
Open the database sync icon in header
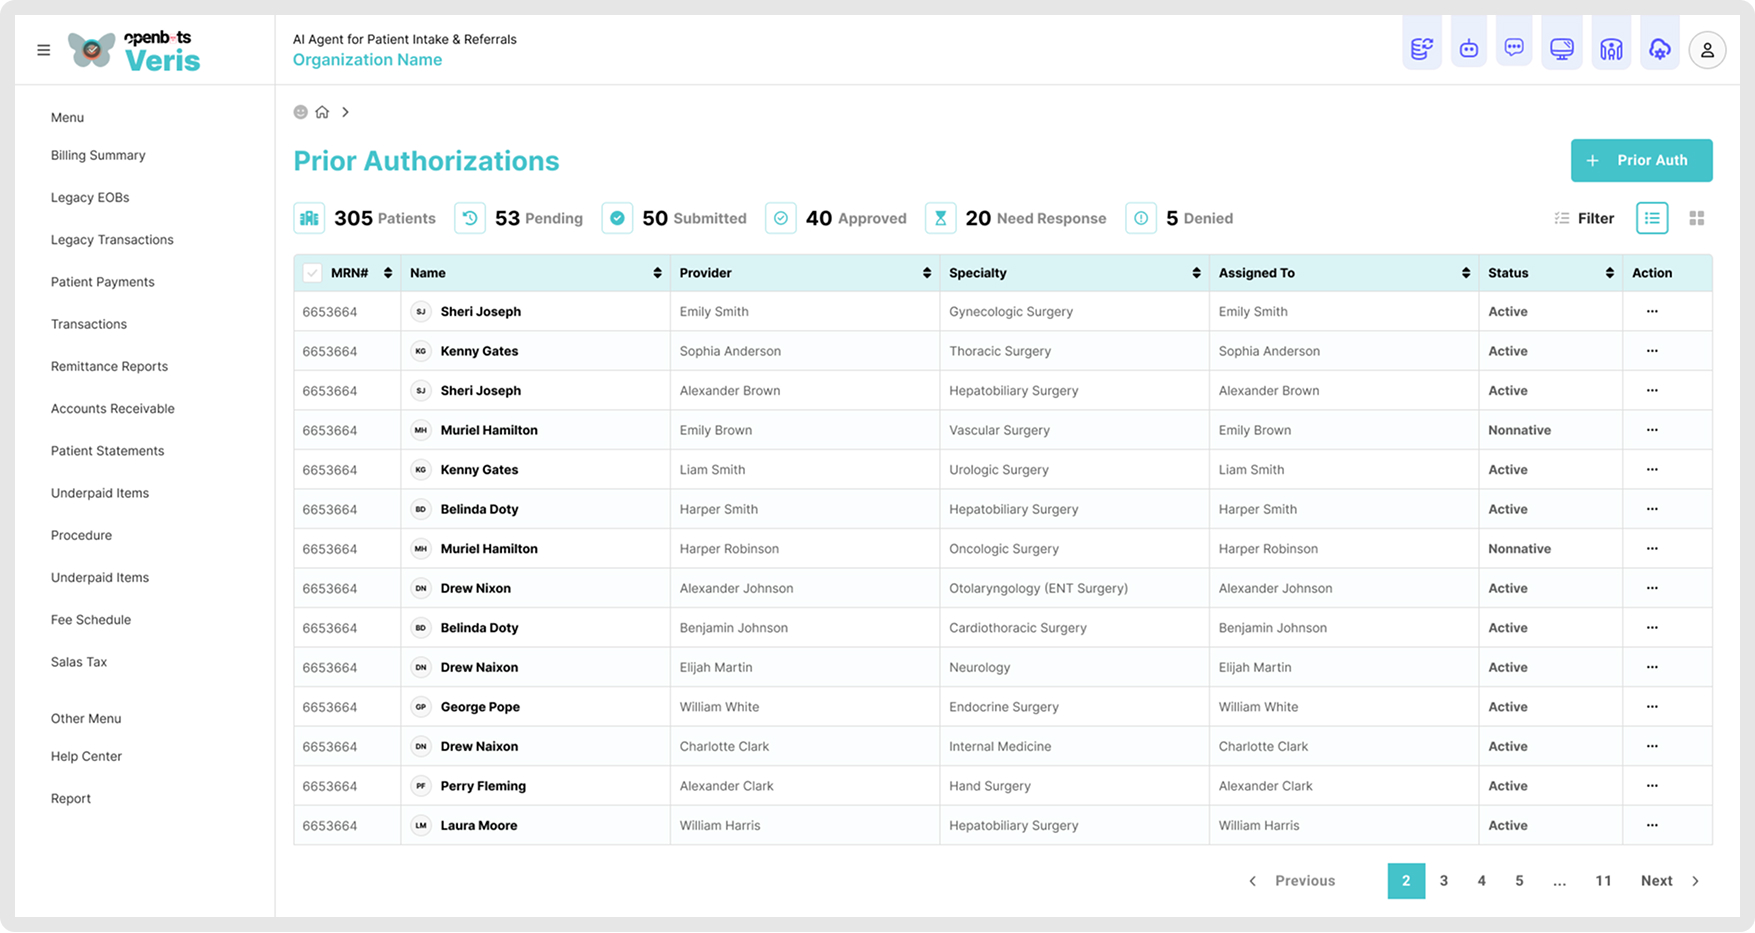(x=1421, y=48)
